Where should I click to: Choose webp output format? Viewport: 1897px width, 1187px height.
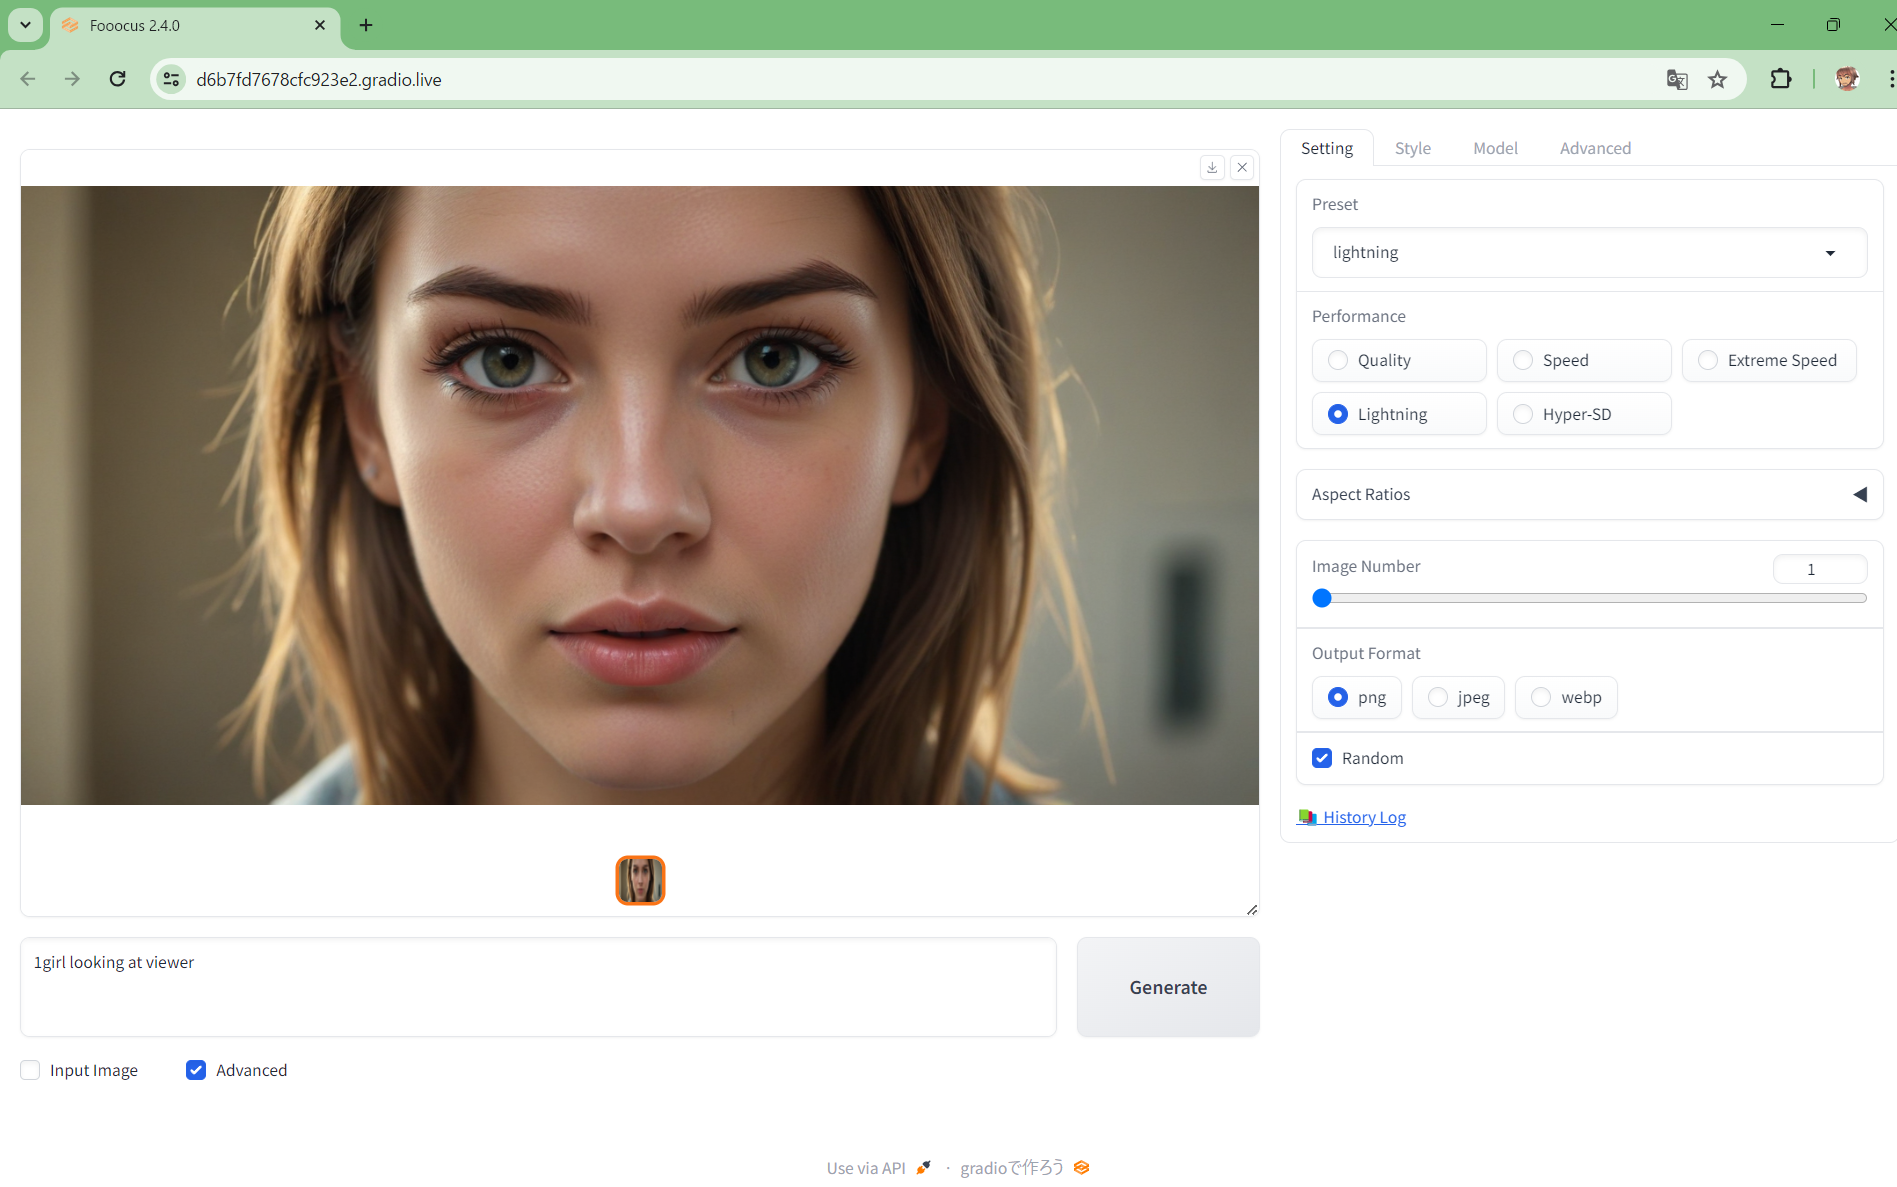point(1566,697)
